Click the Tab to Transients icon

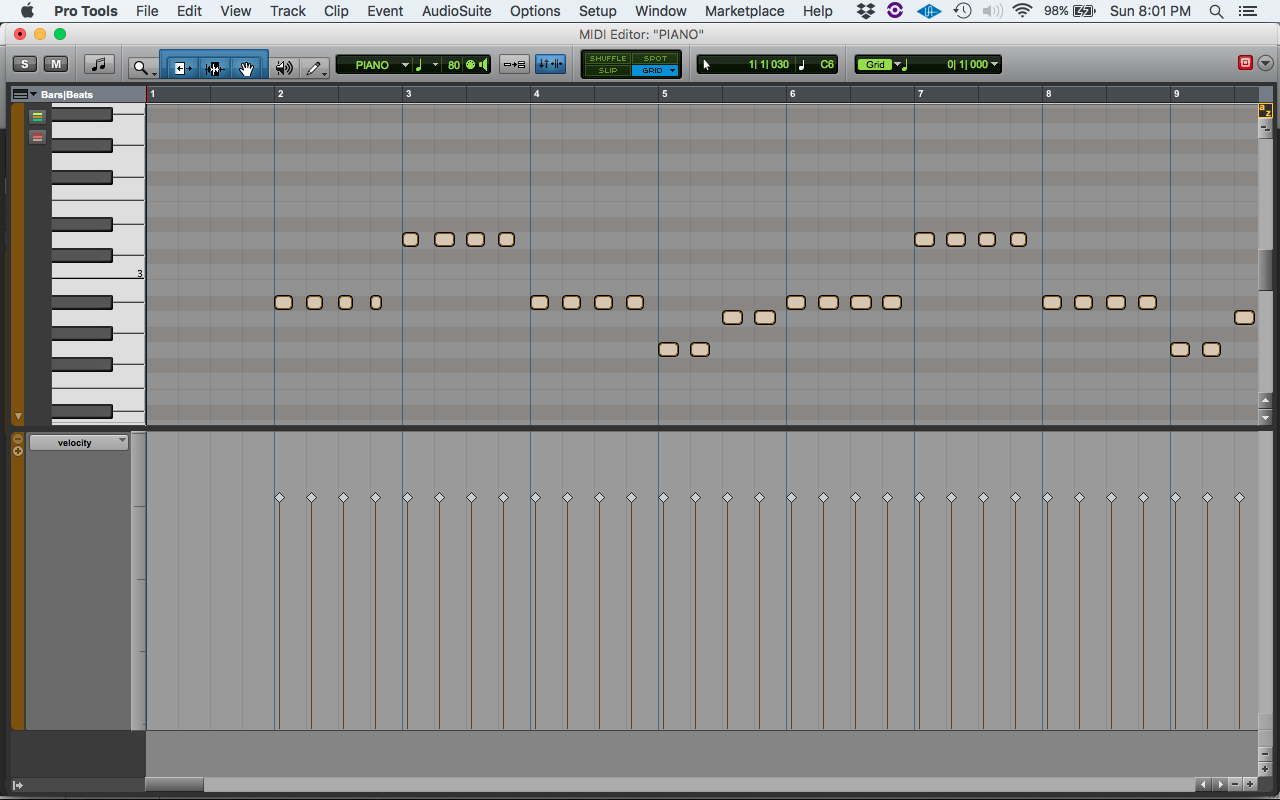pyautogui.click(x=514, y=64)
